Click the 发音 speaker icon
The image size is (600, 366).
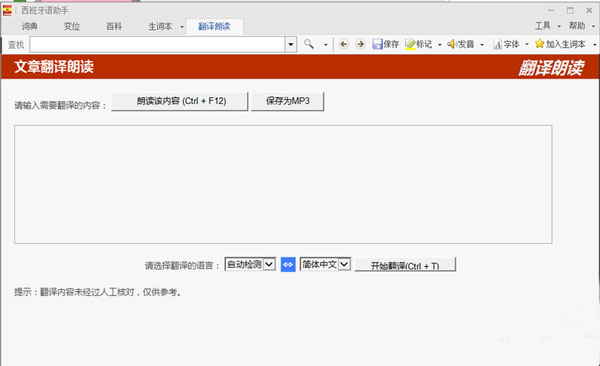click(452, 44)
